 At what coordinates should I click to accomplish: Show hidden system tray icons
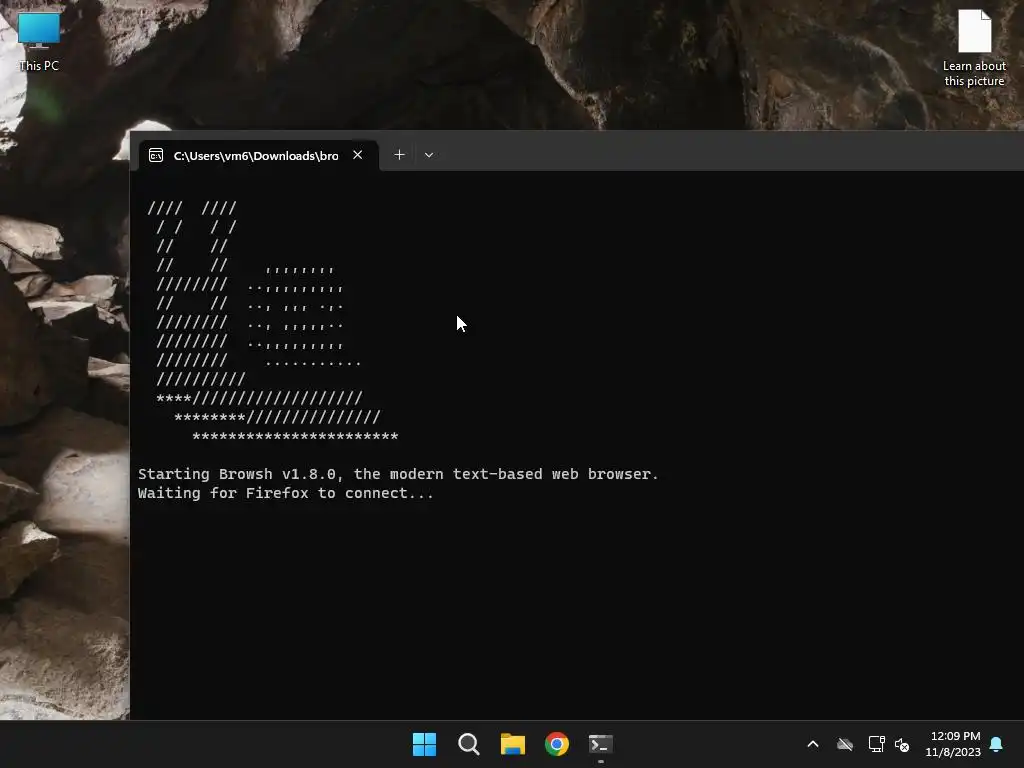pos(813,744)
